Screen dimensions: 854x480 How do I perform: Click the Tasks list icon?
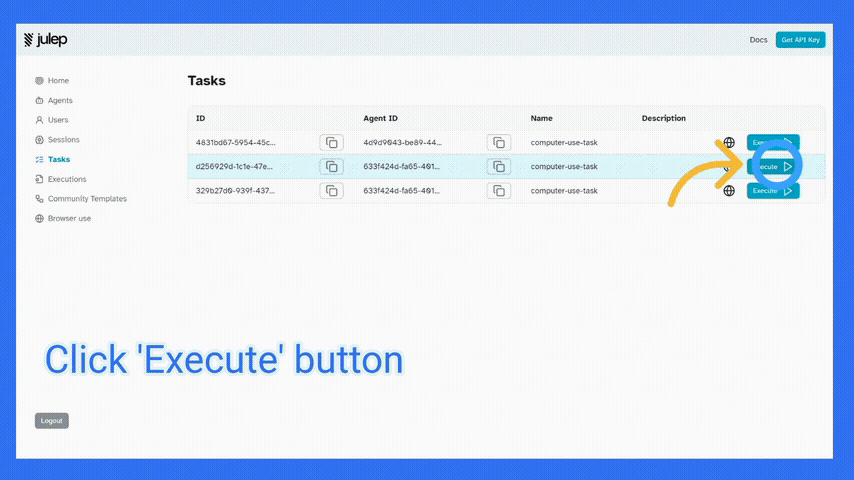pyautogui.click(x=39, y=159)
